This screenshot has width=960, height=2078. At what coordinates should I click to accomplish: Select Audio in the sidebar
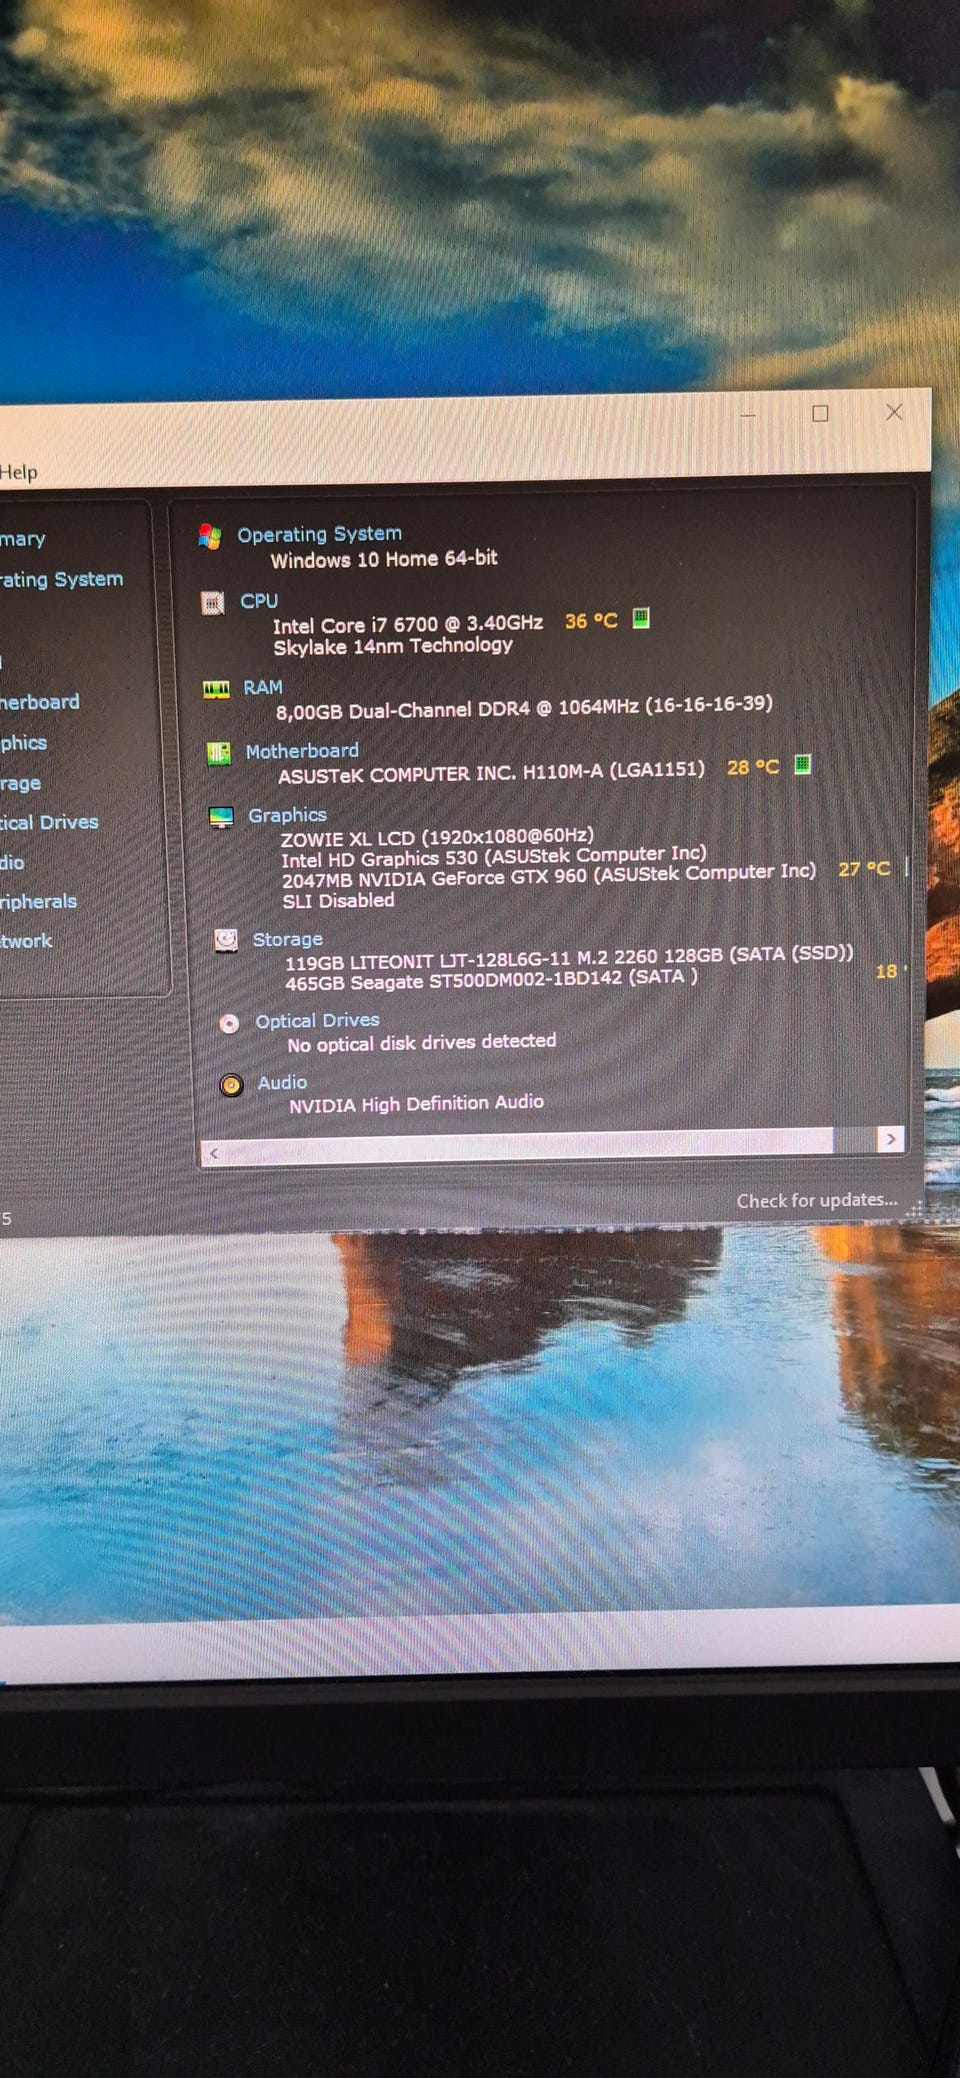pyautogui.click(x=12, y=862)
